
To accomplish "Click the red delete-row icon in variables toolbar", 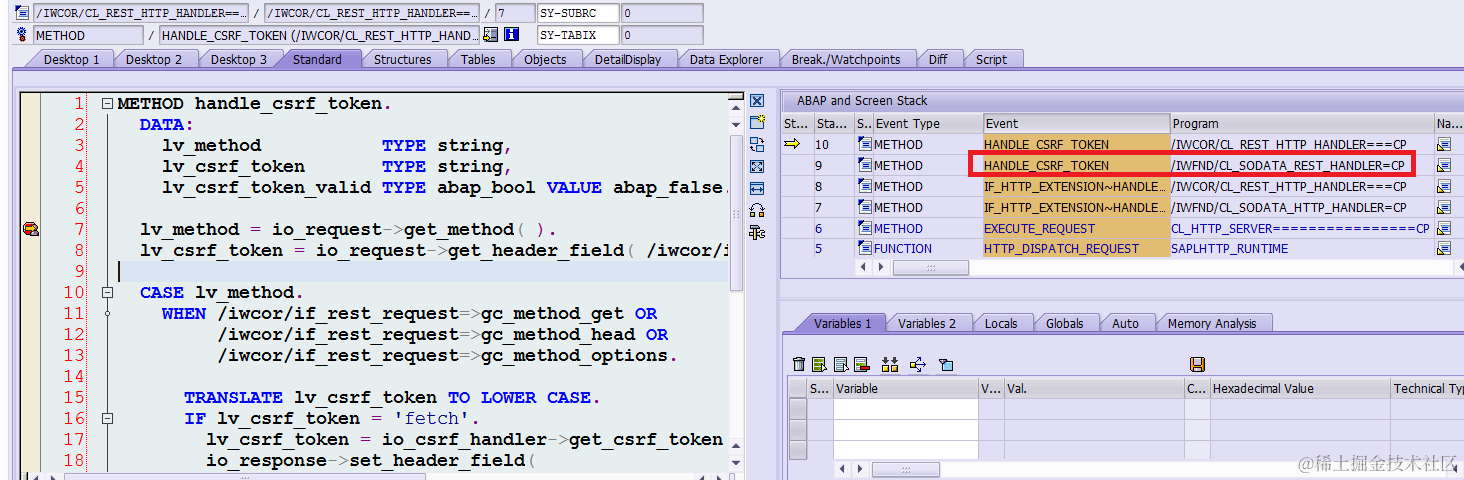I will [861, 365].
